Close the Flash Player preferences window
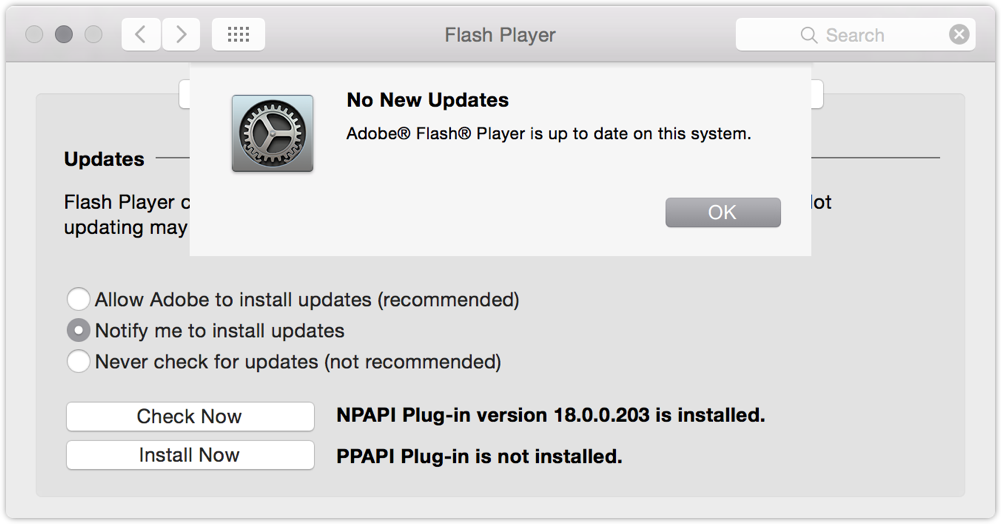1001x524 pixels. 34,34
